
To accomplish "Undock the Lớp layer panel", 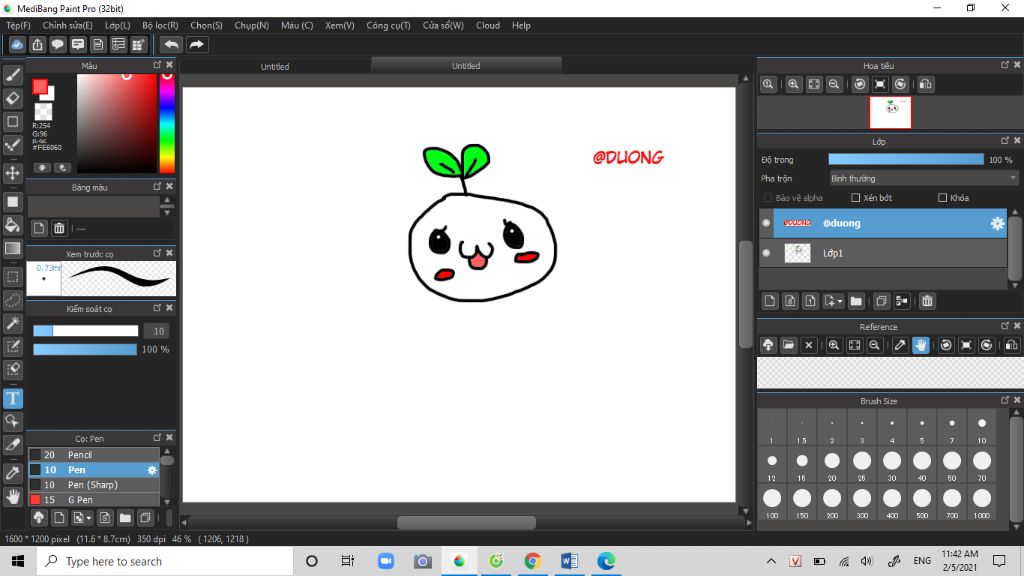I will coord(1005,140).
